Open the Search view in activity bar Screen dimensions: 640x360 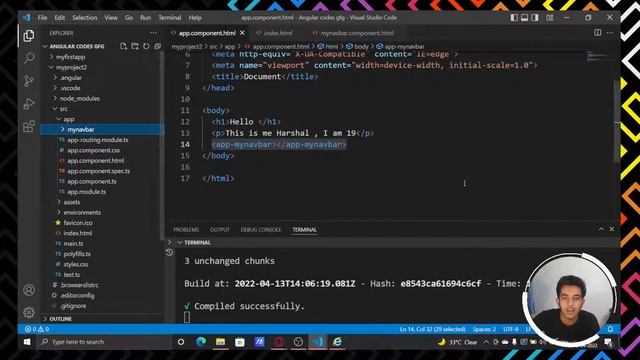pyautogui.click(x=29, y=58)
